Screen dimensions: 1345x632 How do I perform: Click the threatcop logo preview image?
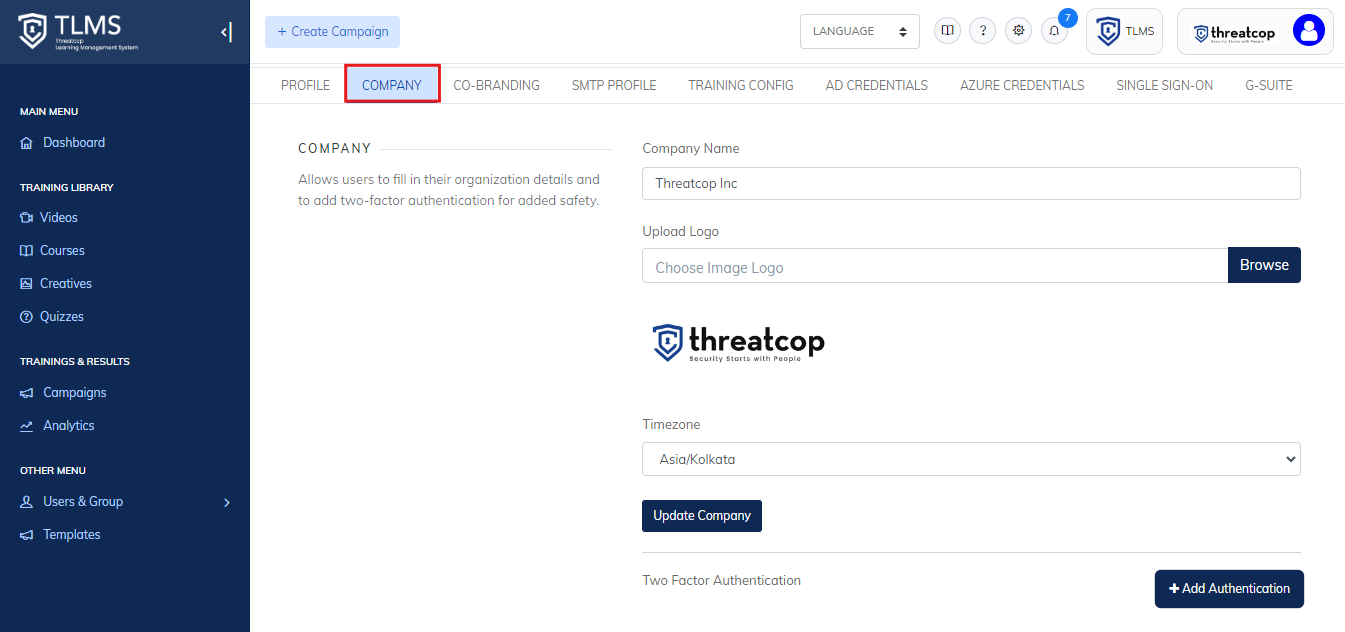739,343
